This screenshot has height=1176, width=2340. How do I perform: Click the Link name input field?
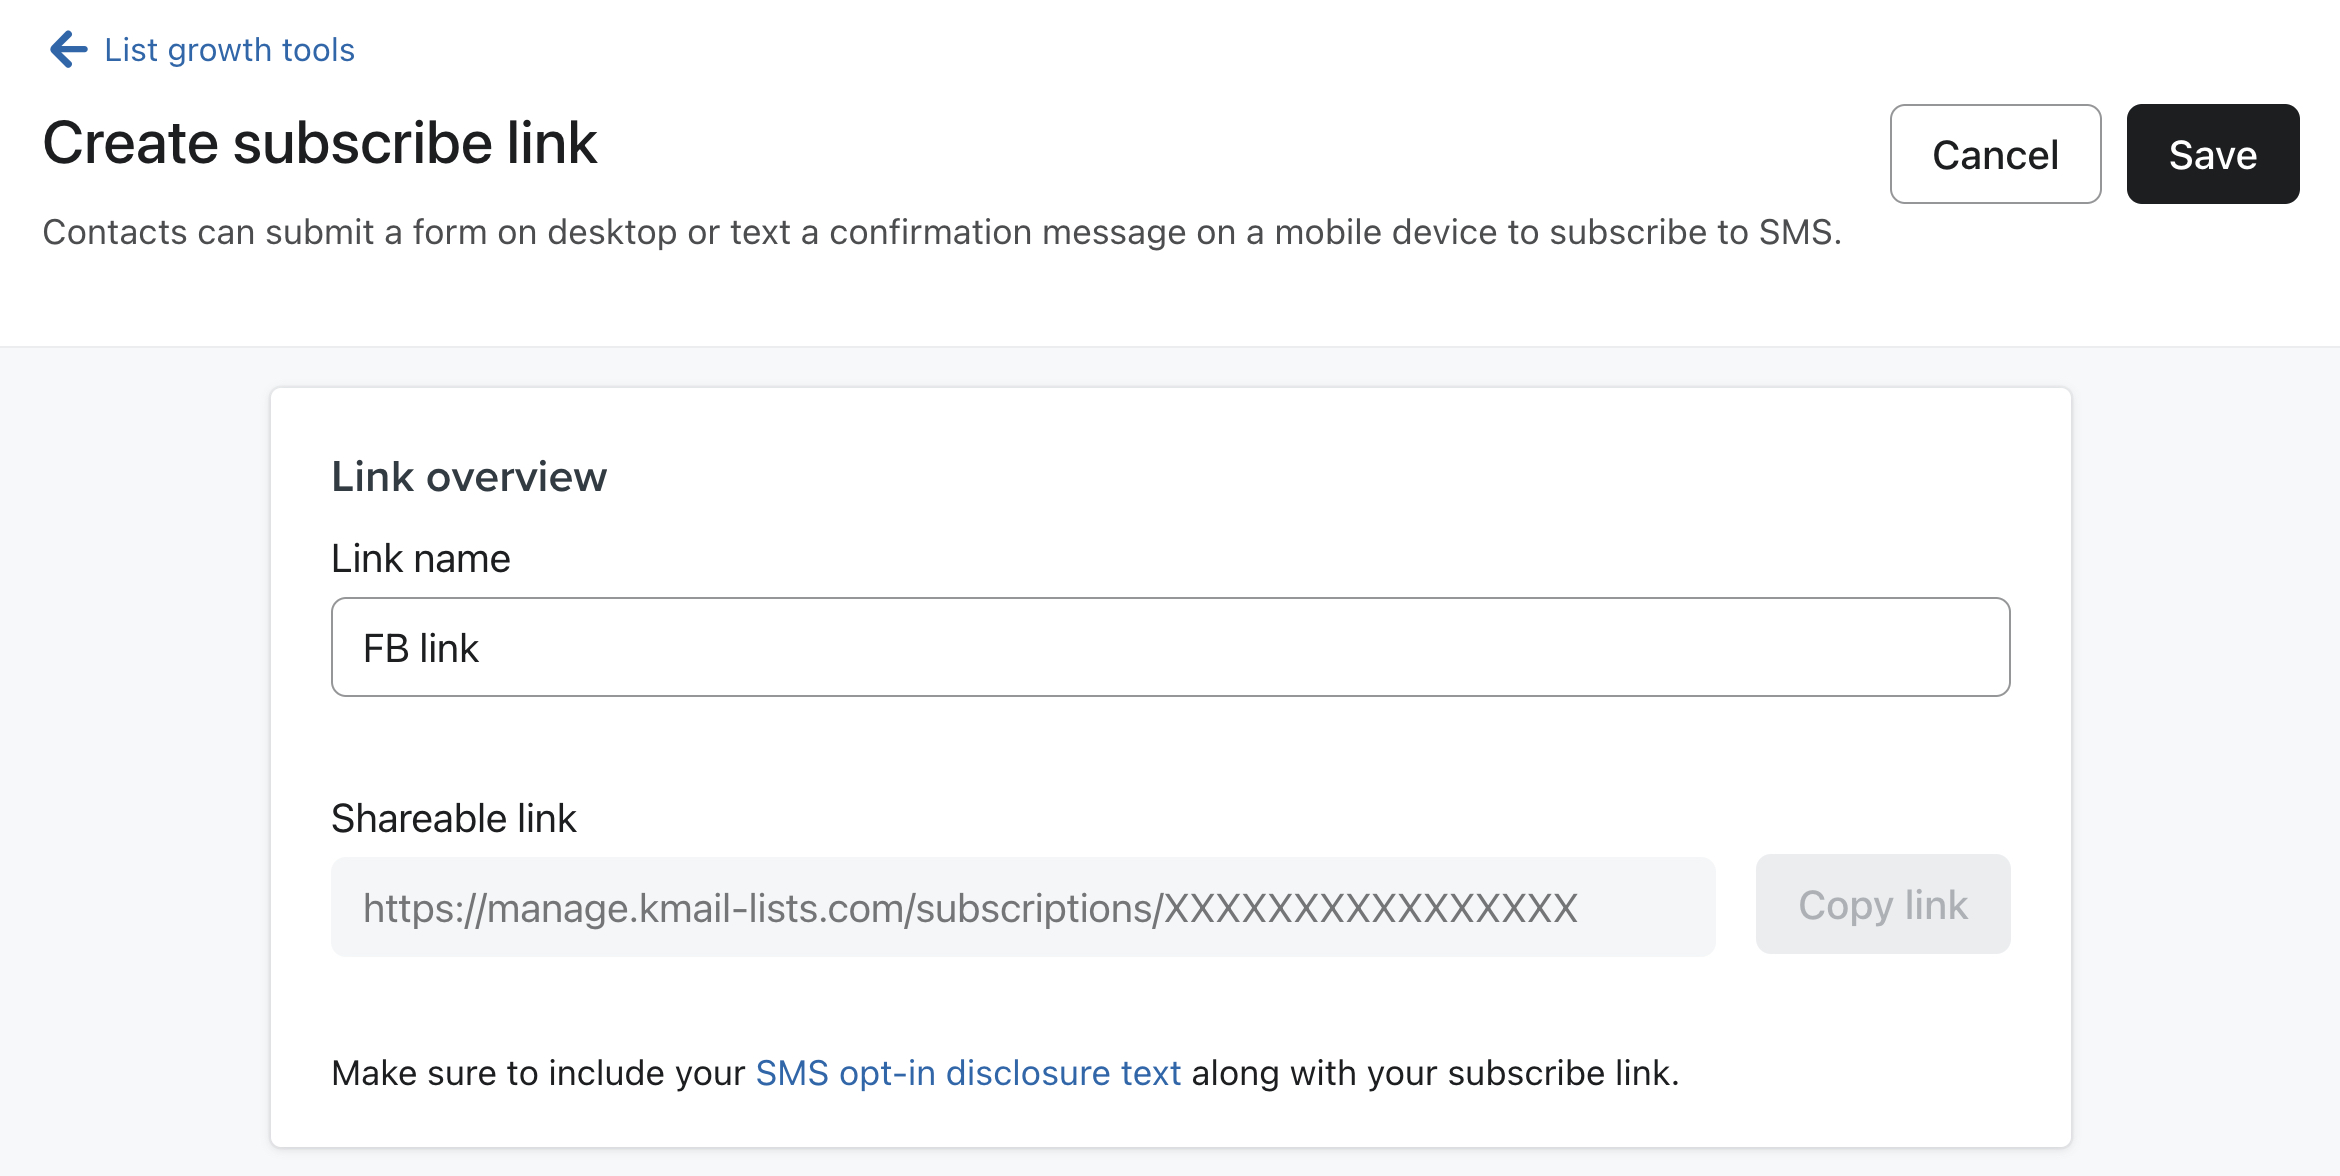1170,646
